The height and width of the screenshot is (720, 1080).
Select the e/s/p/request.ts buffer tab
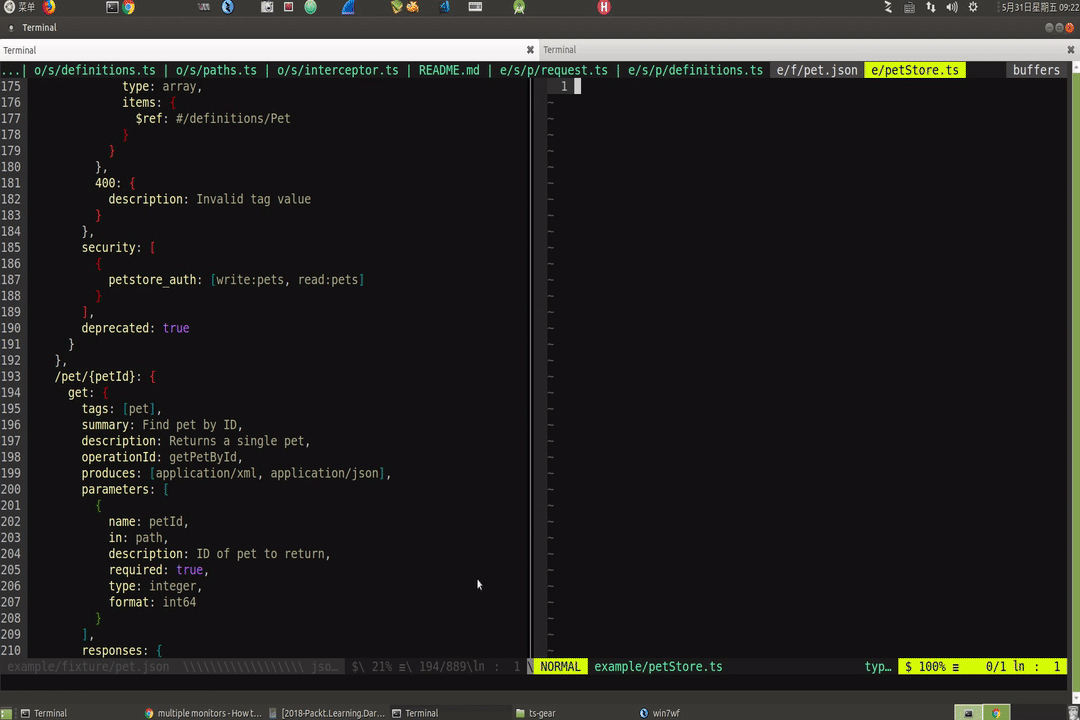[554, 70]
